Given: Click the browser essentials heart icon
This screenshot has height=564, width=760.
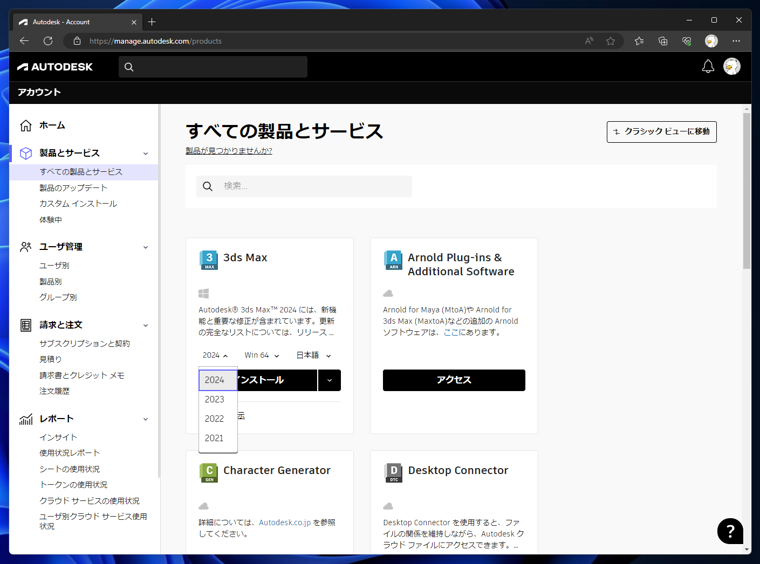Looking at the screenshot, I should [686, 41].
